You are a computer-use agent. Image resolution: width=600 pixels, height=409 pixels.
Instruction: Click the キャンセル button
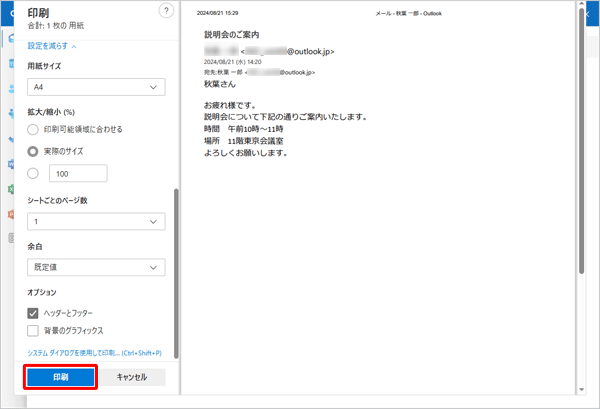pos(132,377)
